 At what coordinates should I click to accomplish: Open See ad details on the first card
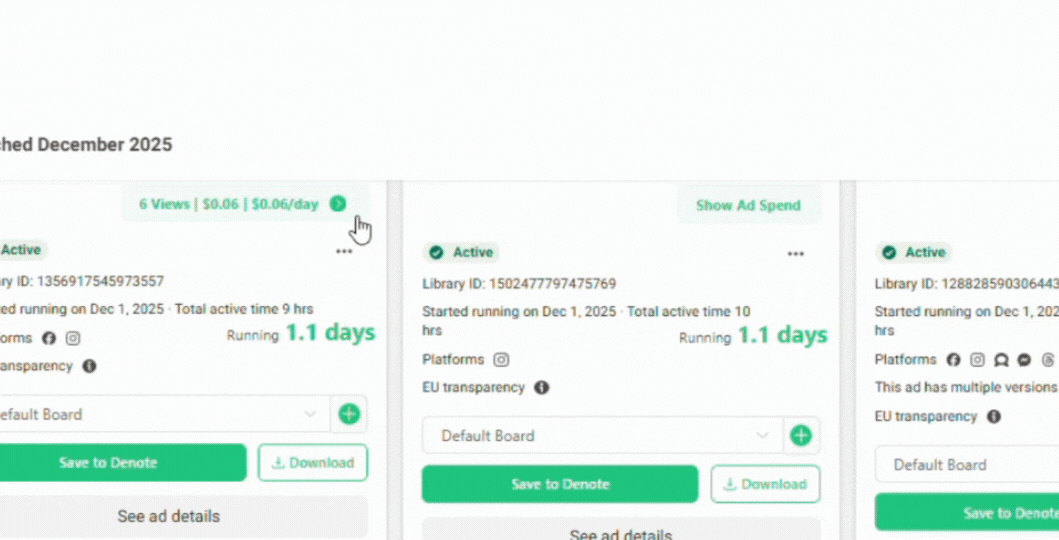168,517
